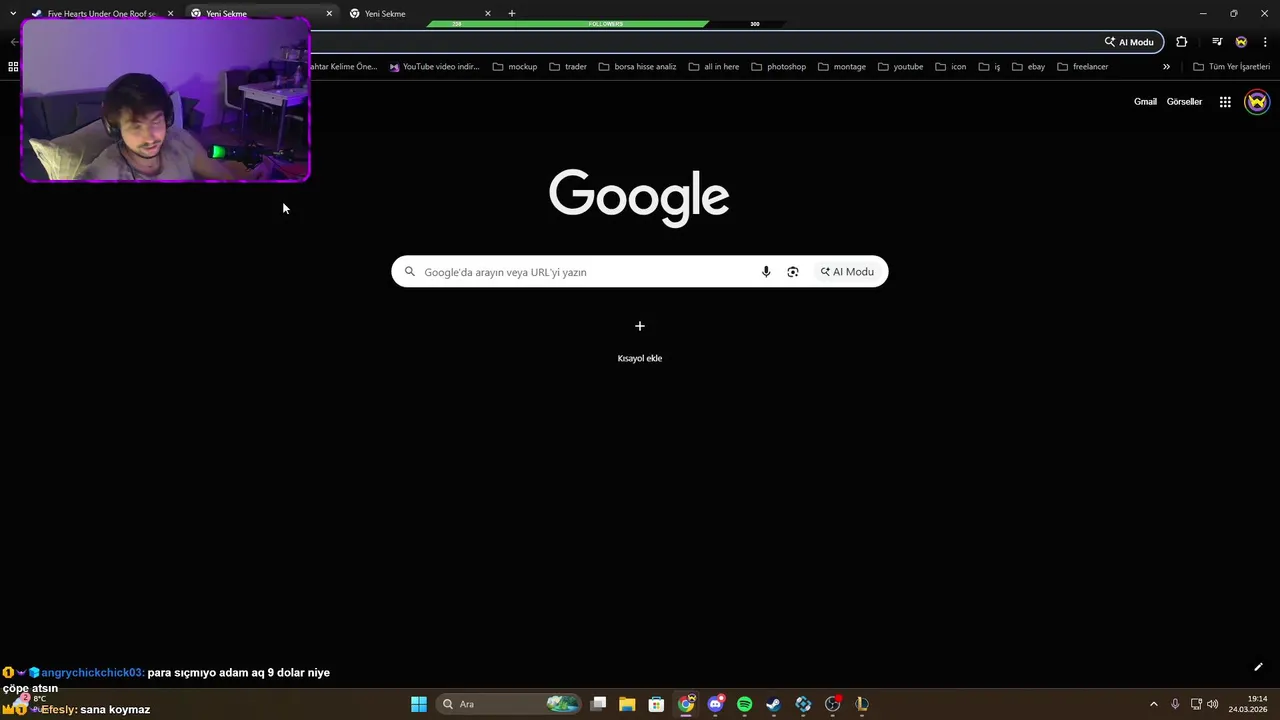Open the ebay bookmark folder

pos(1029,67)
